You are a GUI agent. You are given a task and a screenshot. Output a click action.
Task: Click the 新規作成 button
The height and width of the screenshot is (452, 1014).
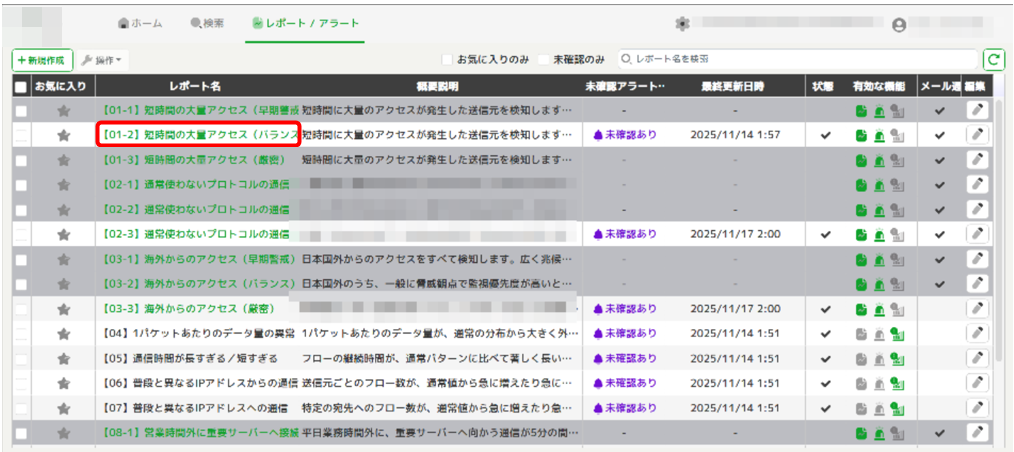point(42,60)
